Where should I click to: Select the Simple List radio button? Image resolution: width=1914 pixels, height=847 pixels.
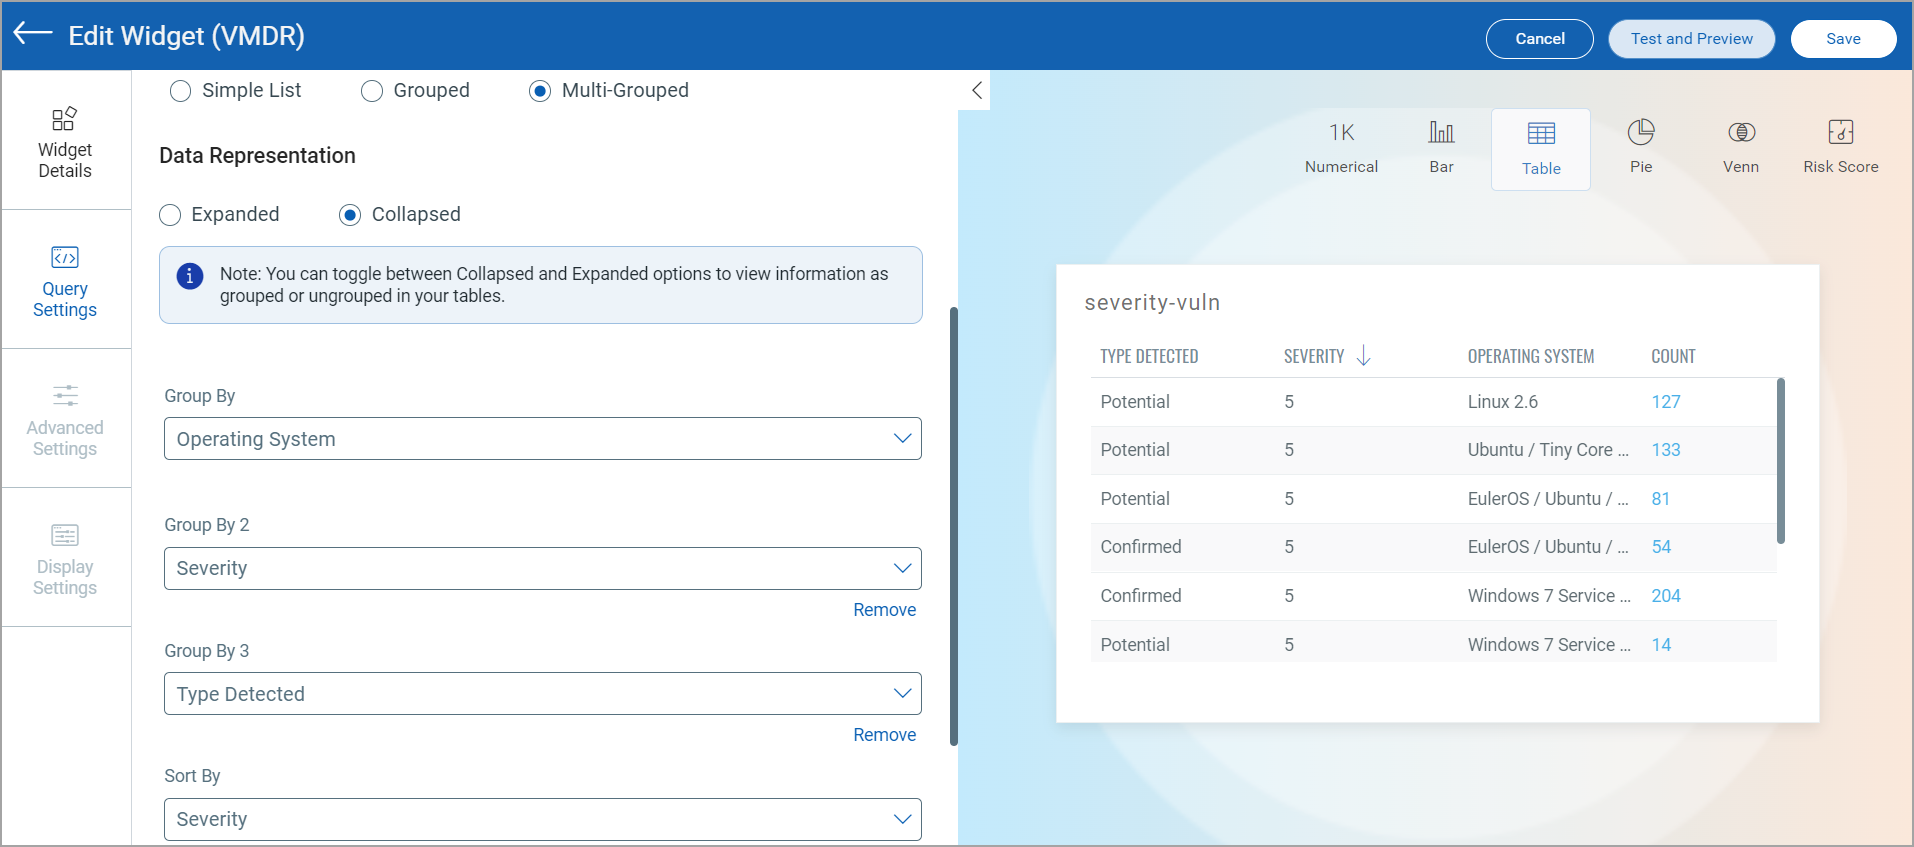tap(181, 91)
